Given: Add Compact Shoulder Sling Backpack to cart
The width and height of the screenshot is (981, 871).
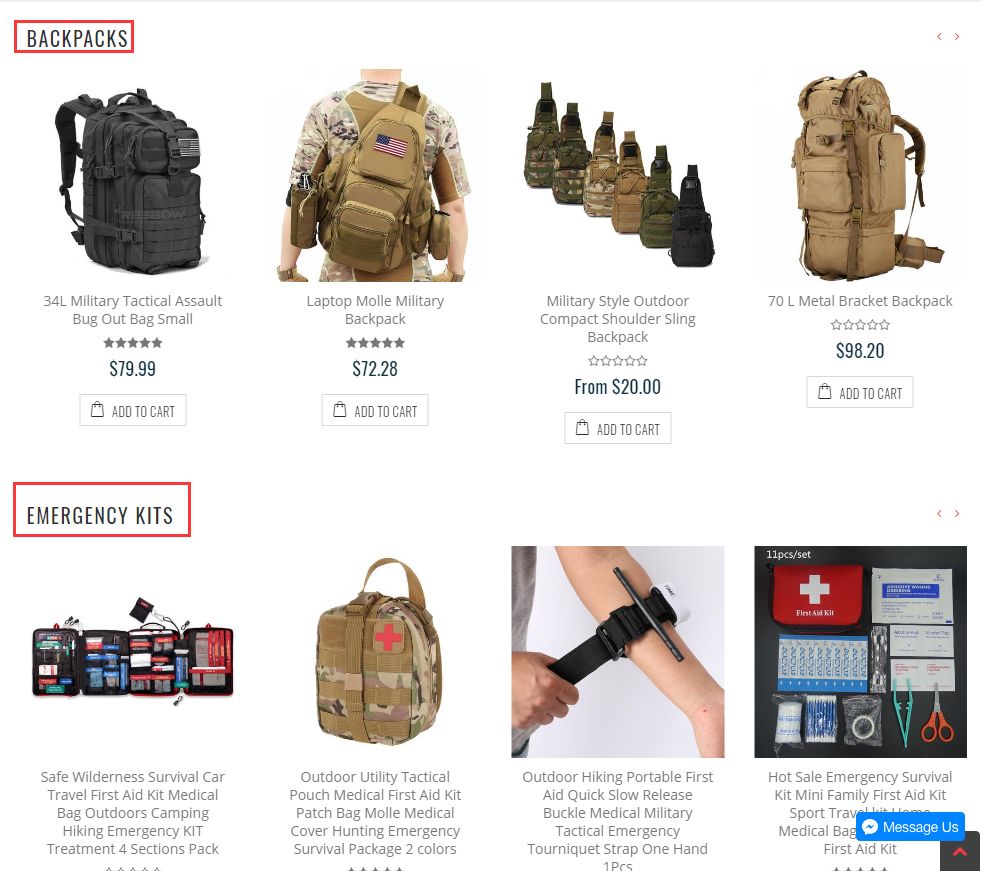Looking at the screenshot, I should 618,429.
